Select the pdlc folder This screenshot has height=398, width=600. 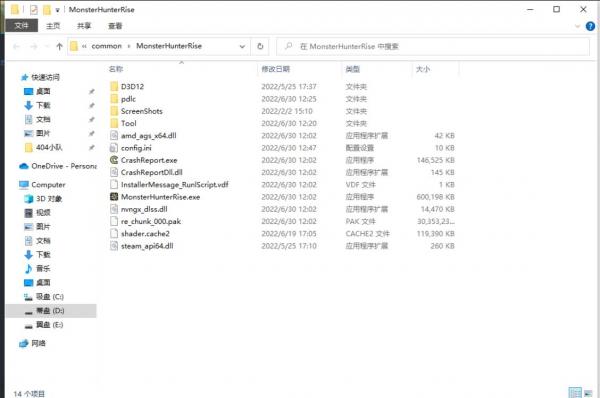pos(128,99)
